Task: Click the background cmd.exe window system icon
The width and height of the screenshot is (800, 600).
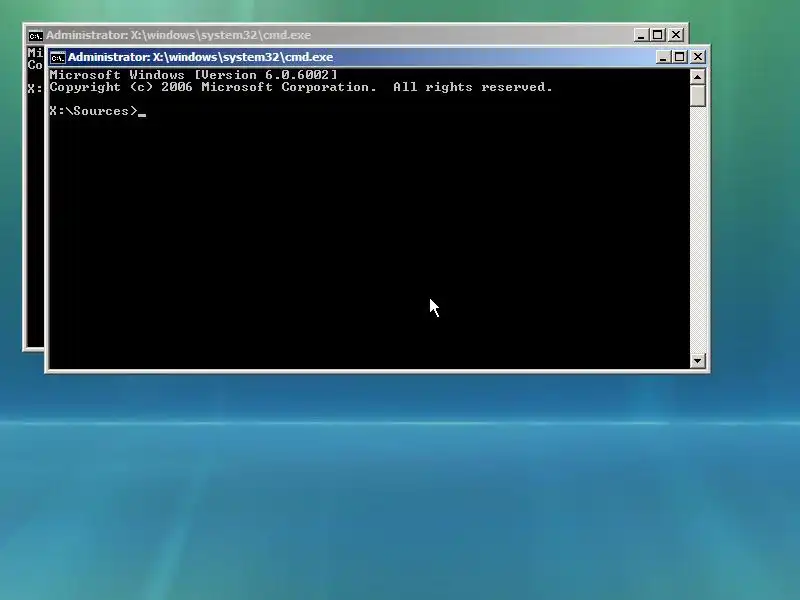Action: click(35, 35)
